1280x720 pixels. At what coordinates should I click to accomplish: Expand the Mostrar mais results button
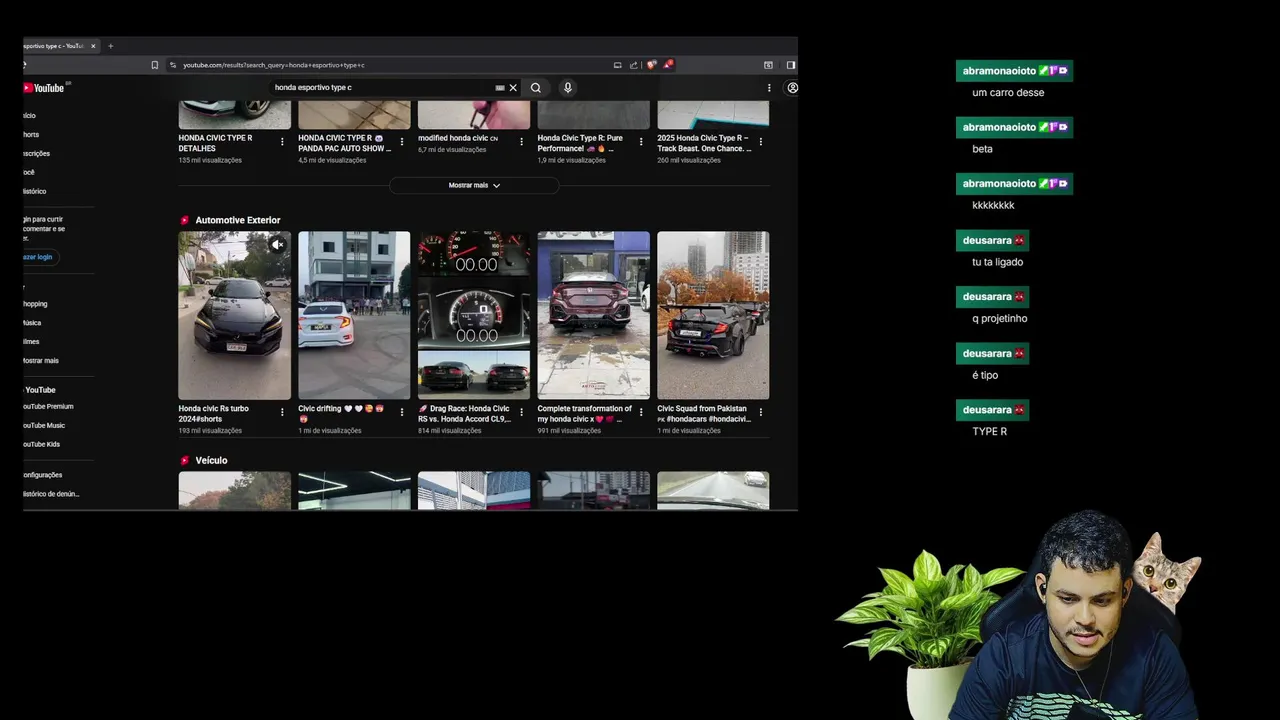click(x=474, y=185)
